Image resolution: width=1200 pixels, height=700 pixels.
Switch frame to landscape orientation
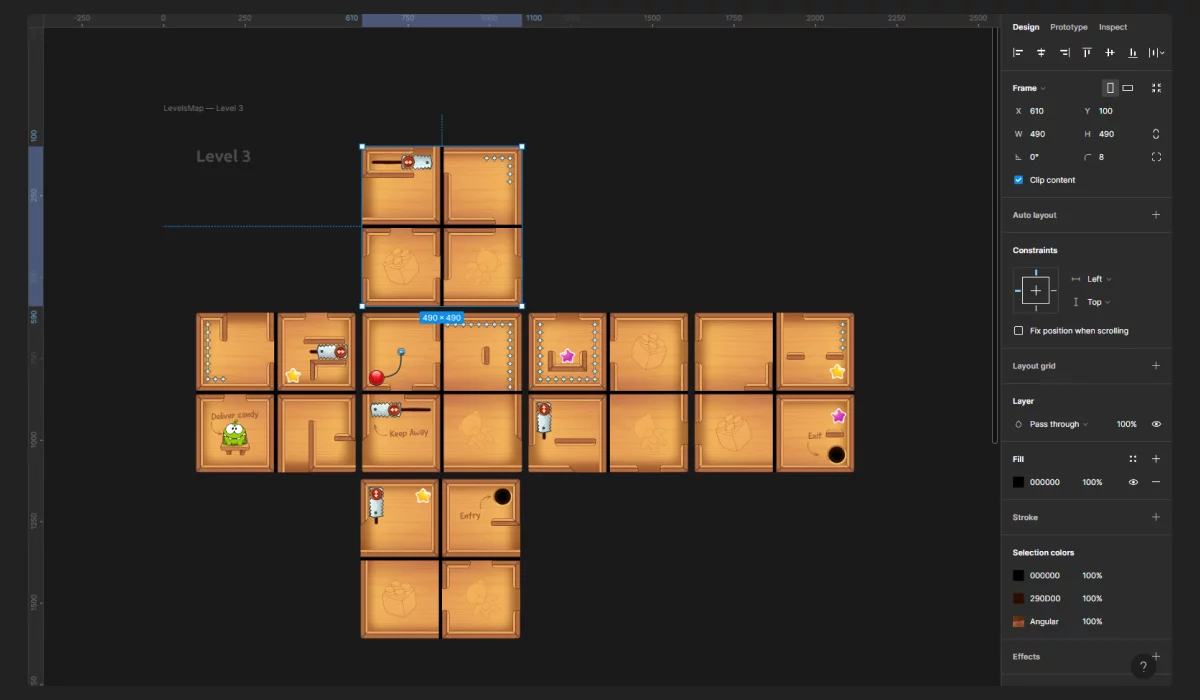pyautogui.click(x=1128, y=88)
